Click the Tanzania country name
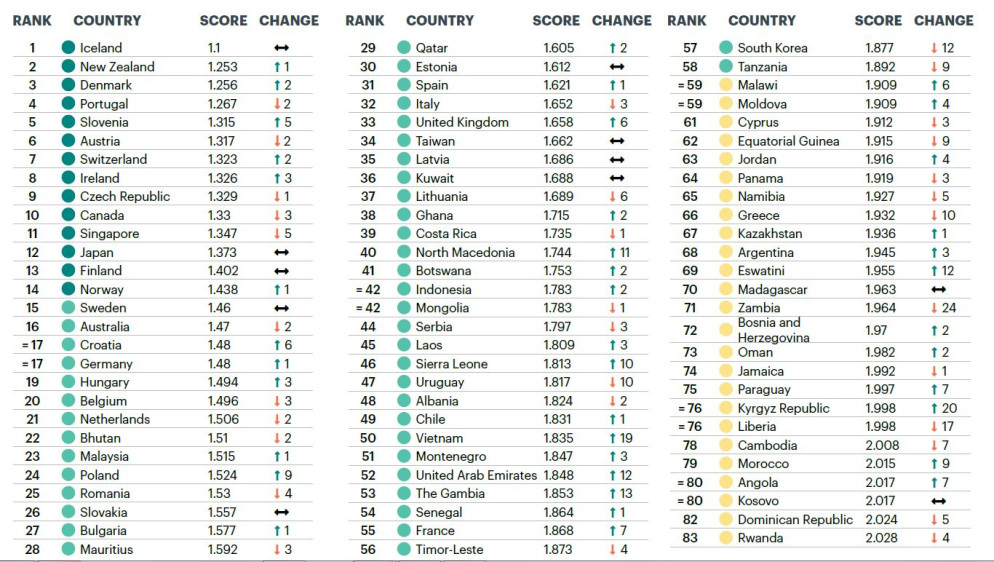 [x=763, y=67]
